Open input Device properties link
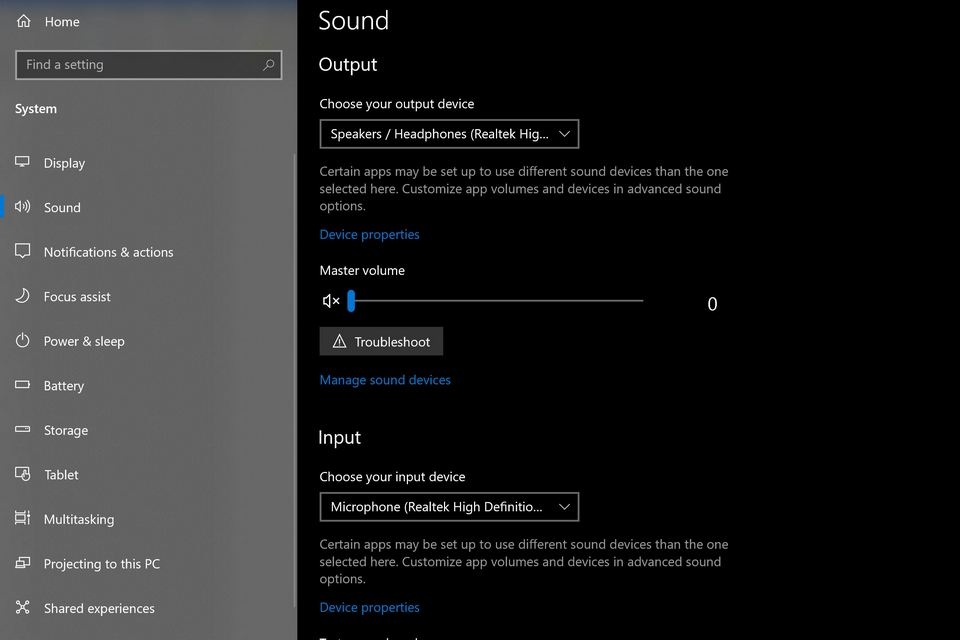 coord(369,608)
